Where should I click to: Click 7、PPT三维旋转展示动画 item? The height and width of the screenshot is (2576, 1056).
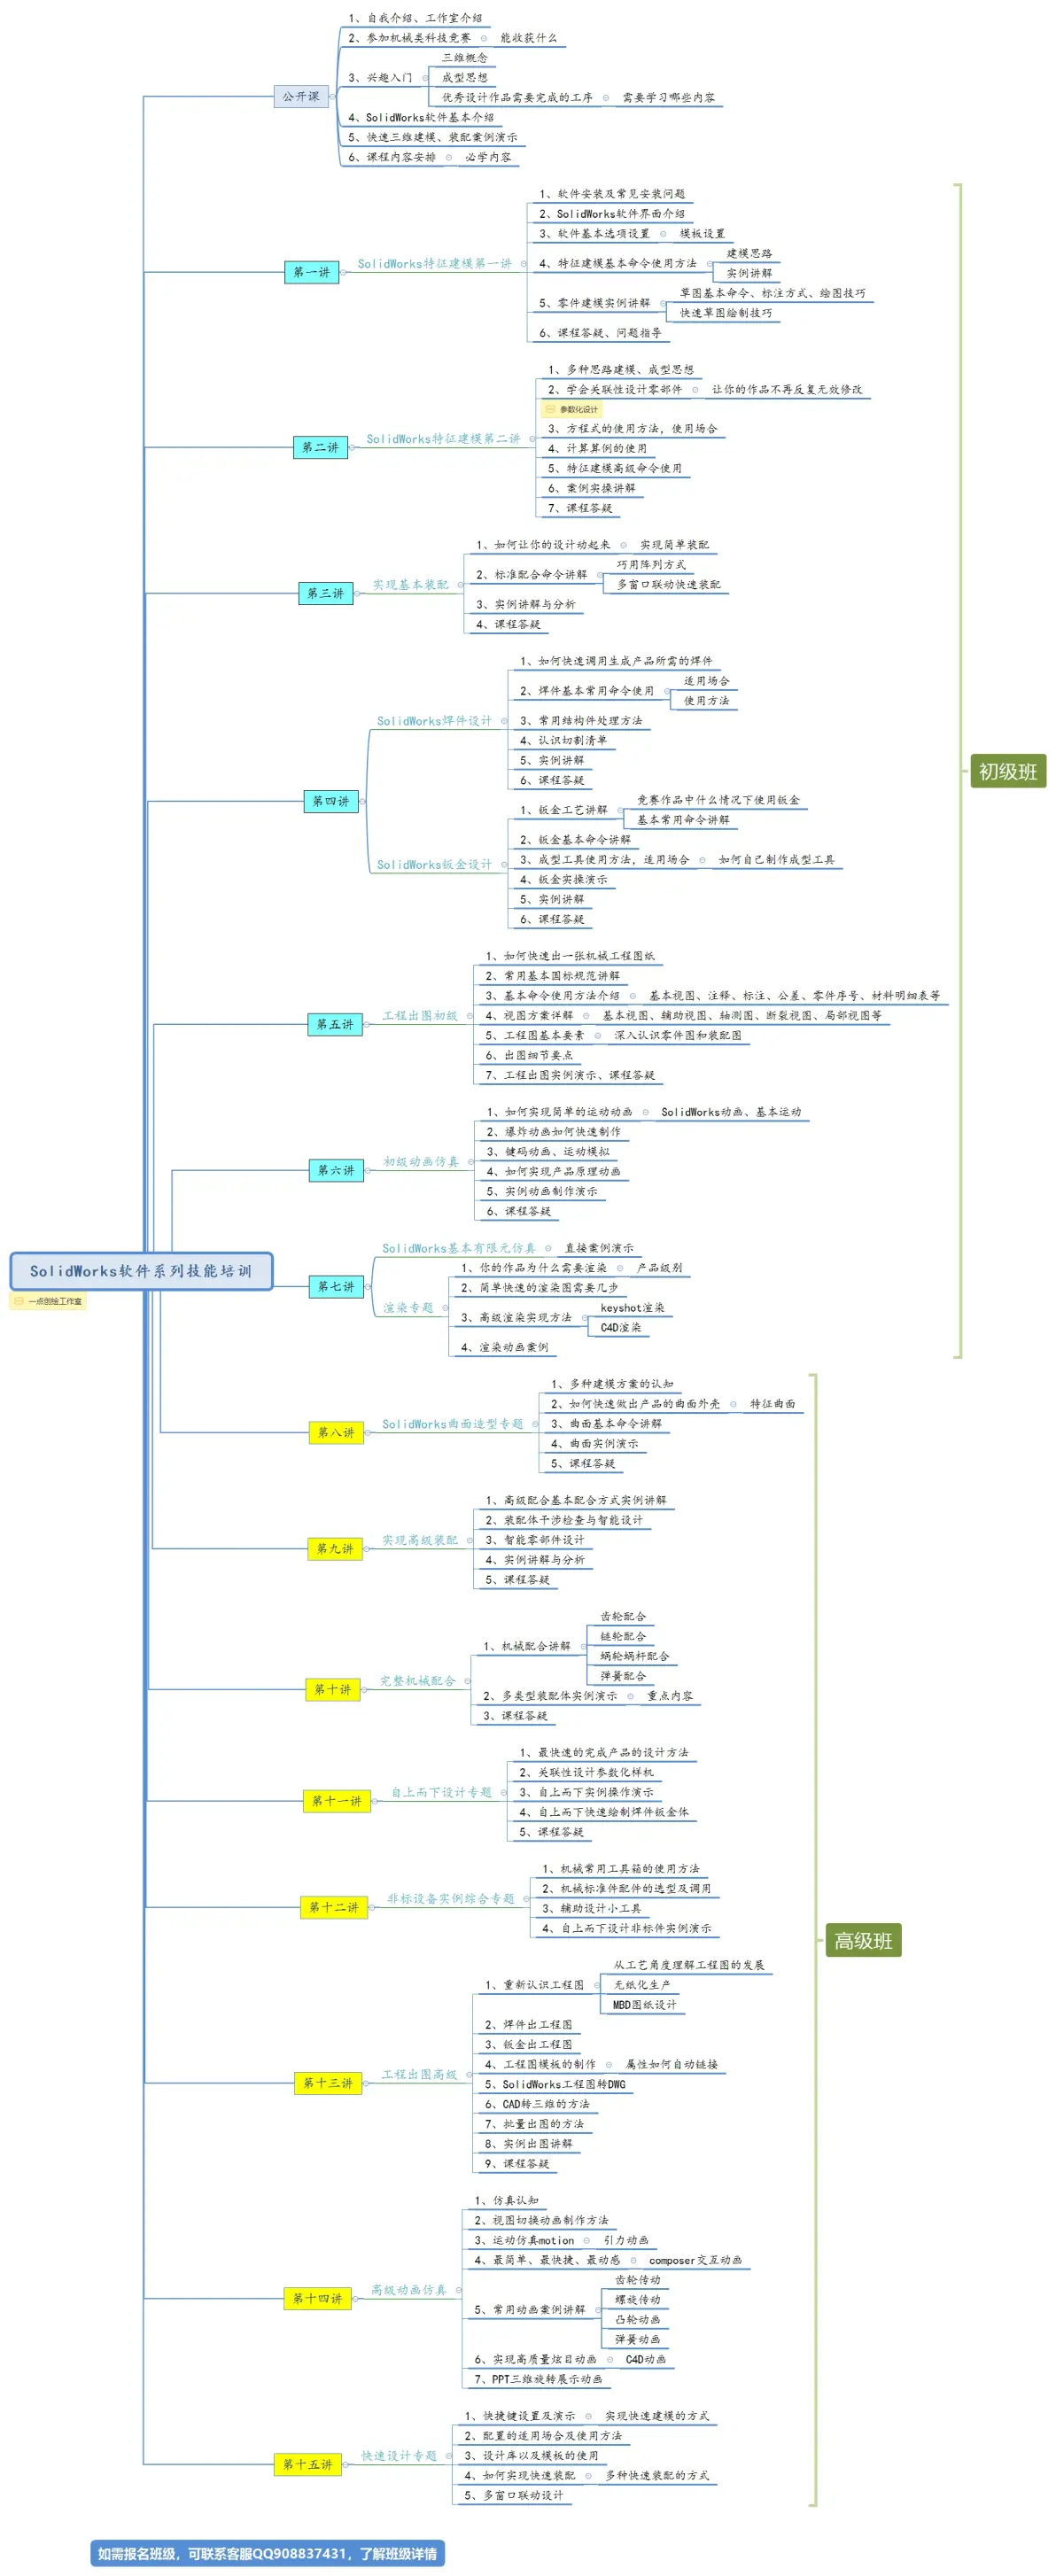tap(538, 2379)
